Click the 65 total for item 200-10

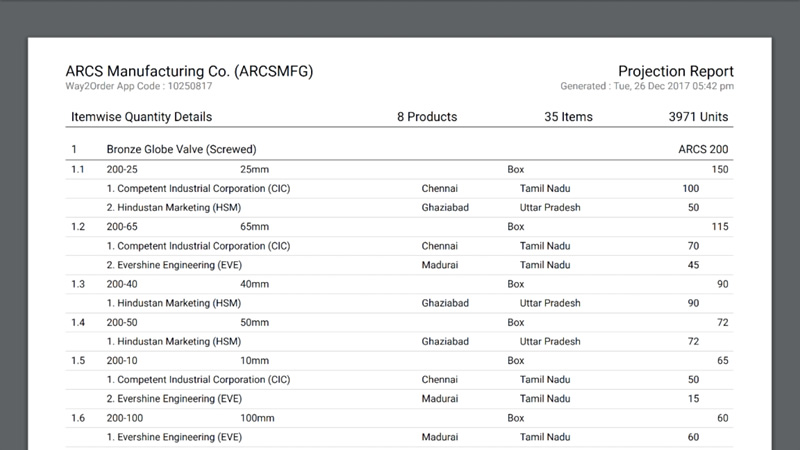722,361
